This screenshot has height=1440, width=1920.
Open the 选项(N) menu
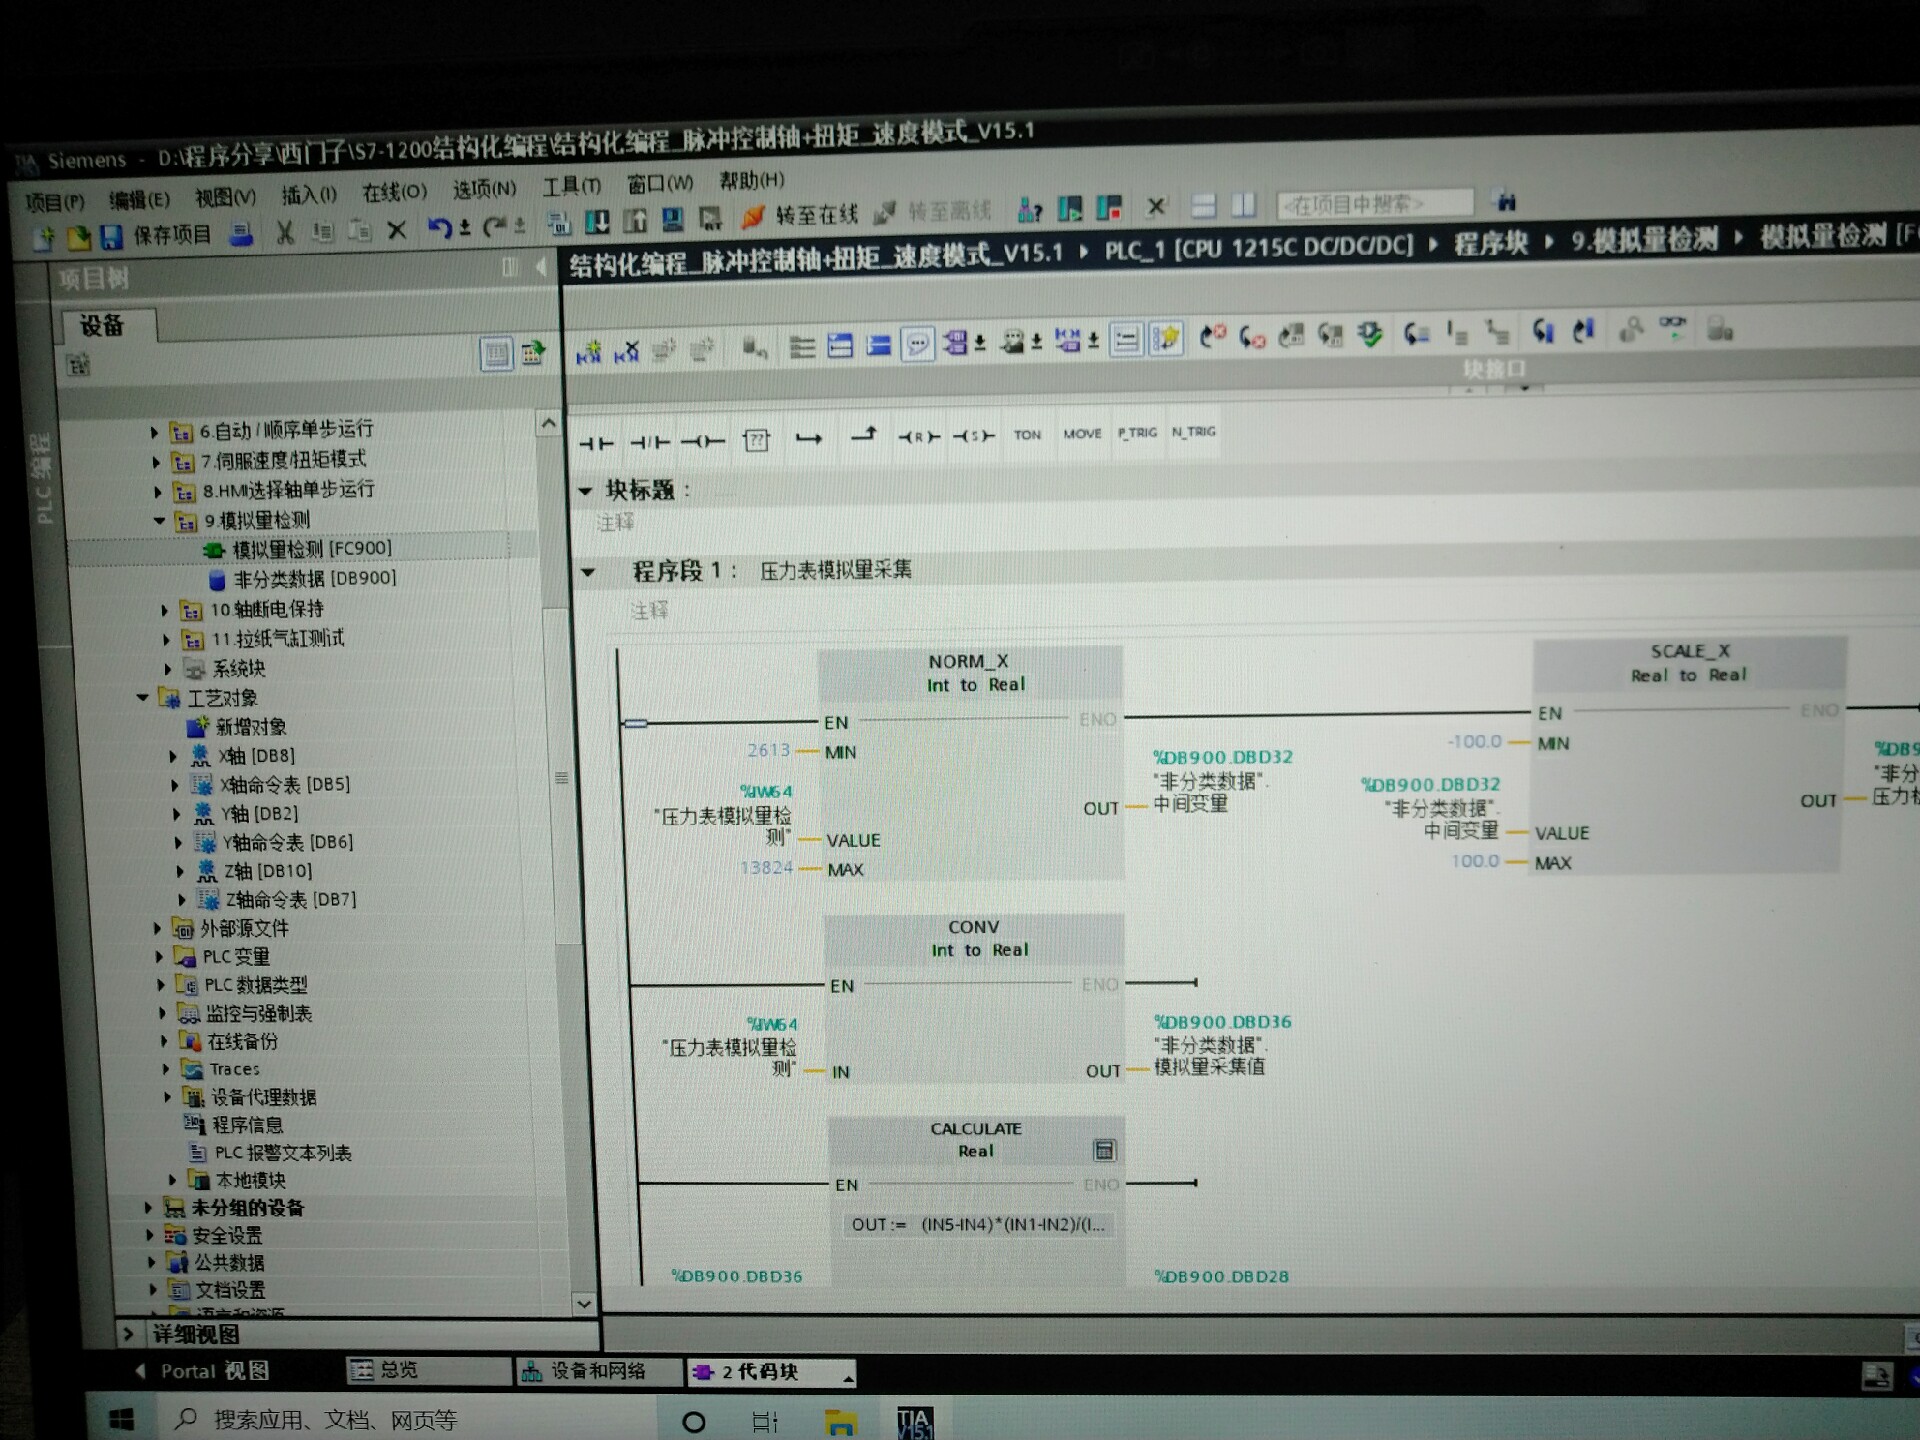pos(484,189)
